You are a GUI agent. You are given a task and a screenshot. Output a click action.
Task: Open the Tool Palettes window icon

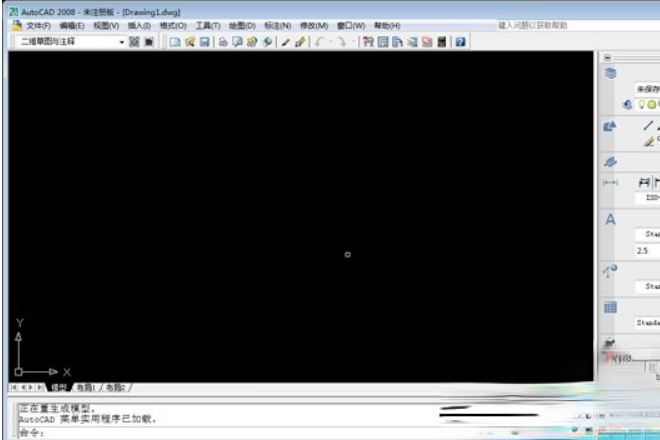coord(397,42)
